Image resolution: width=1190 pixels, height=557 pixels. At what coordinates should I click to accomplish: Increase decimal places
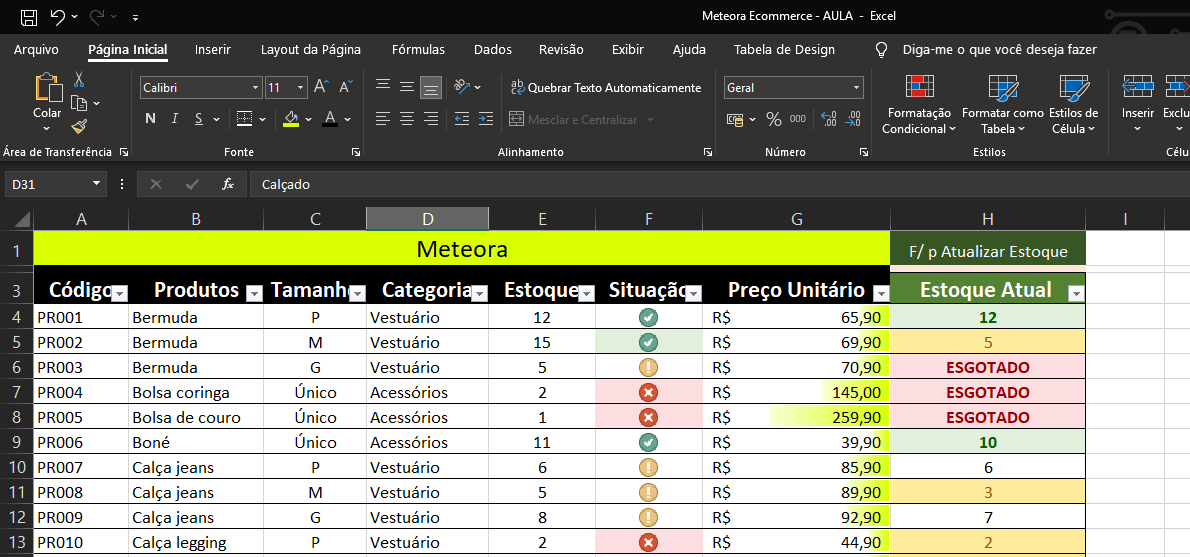coord(829,119)
